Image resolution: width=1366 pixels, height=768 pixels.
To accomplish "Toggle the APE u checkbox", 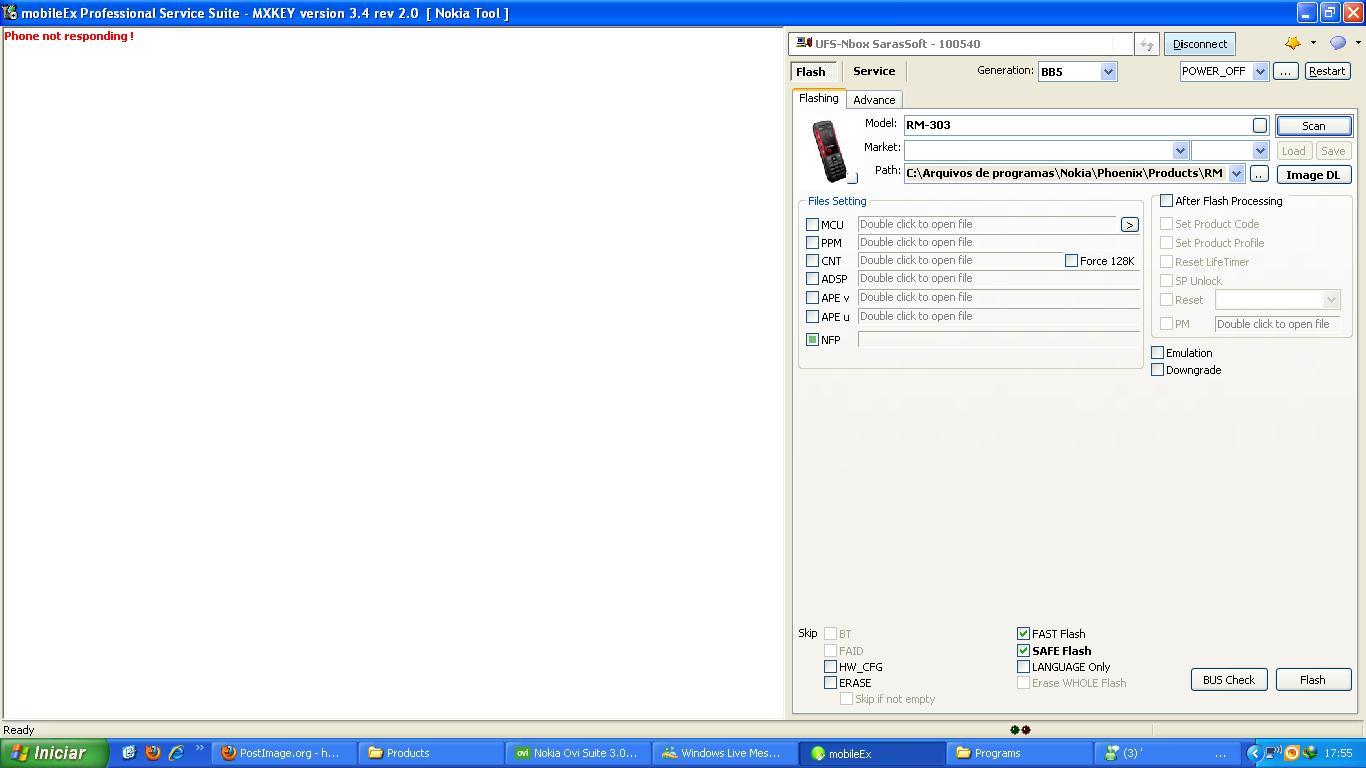I will [812, 317].
